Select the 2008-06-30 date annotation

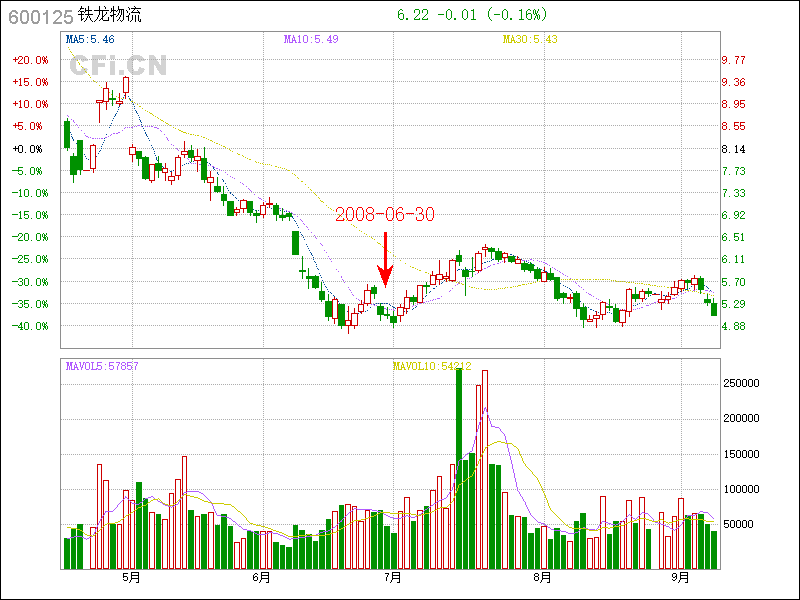click(x=385, y=215)
